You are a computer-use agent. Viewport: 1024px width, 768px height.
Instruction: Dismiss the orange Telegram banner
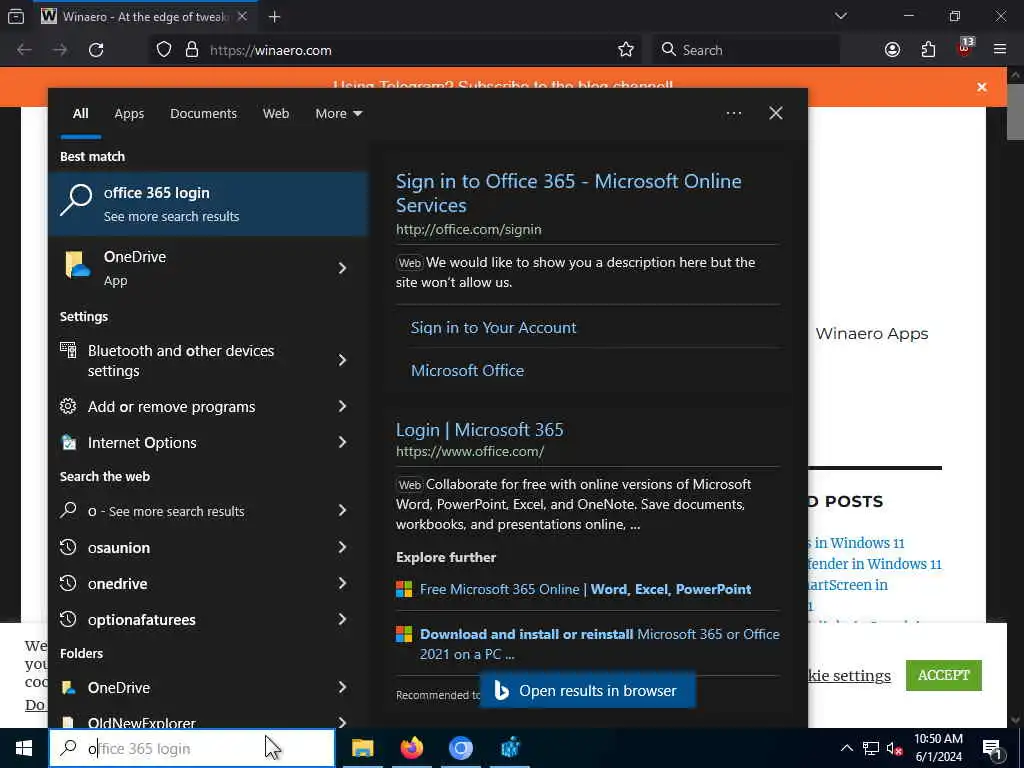pos(982,87)
